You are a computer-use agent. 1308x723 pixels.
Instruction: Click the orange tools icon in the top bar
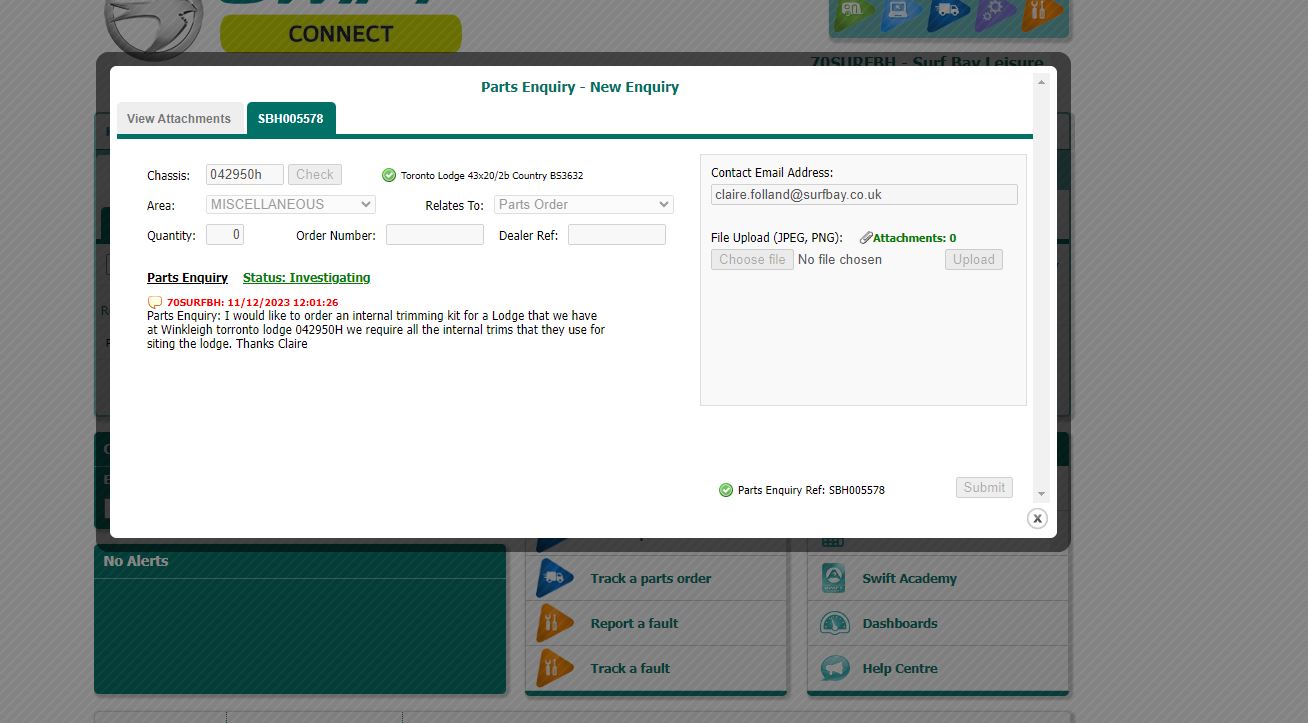click(1043, 13)
